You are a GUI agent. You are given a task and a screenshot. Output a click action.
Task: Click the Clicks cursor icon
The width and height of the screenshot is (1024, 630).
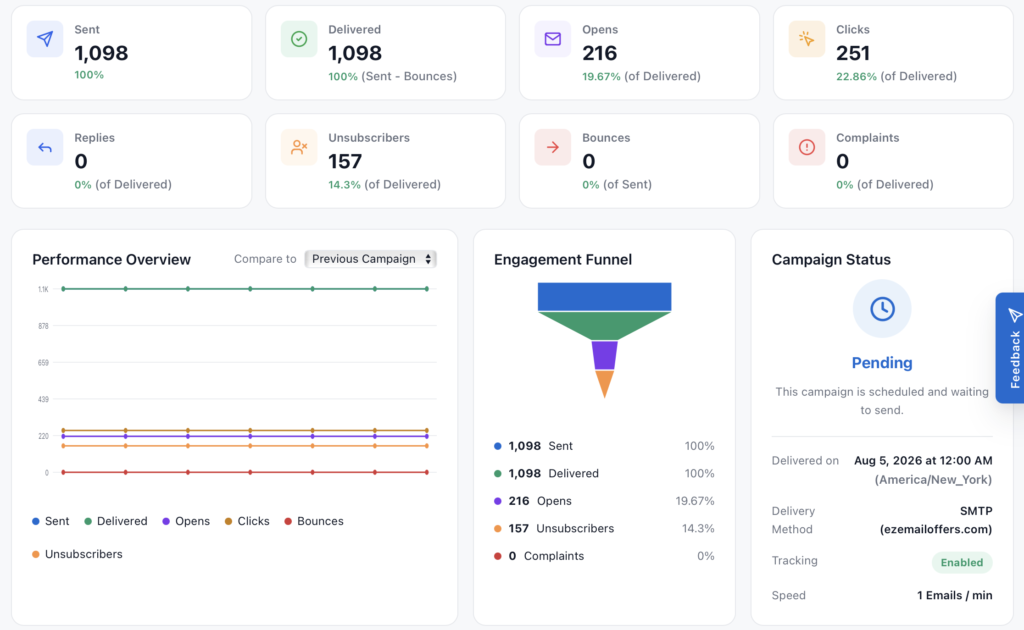(x=807, y=39)
